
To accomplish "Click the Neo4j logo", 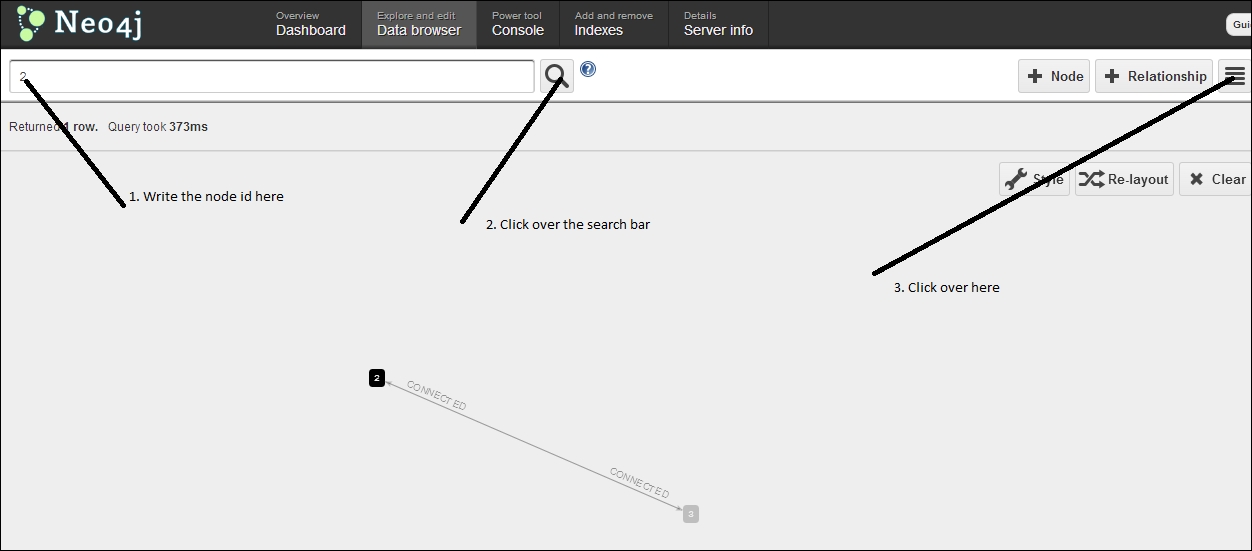I will point(82,24).
